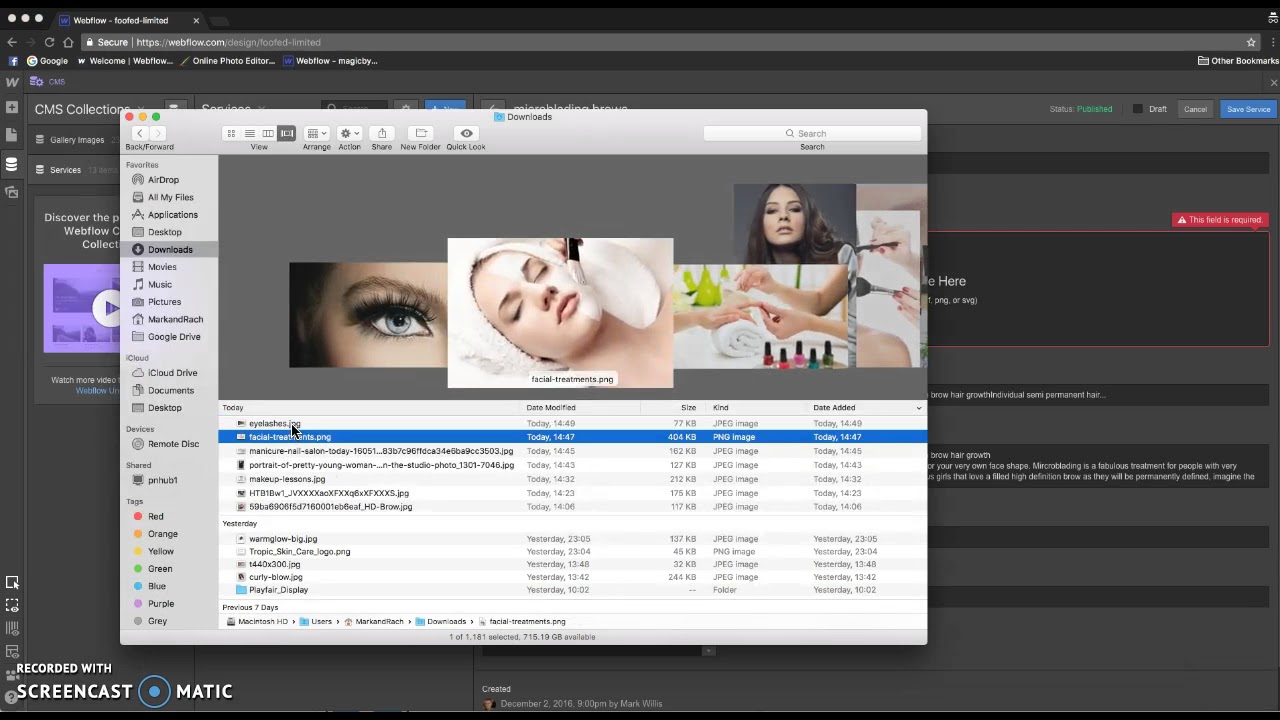This screenshot has height=720, width=1280.
Task: Toggle the Draft checkbox in Webflow
Action: point(1138,109)
